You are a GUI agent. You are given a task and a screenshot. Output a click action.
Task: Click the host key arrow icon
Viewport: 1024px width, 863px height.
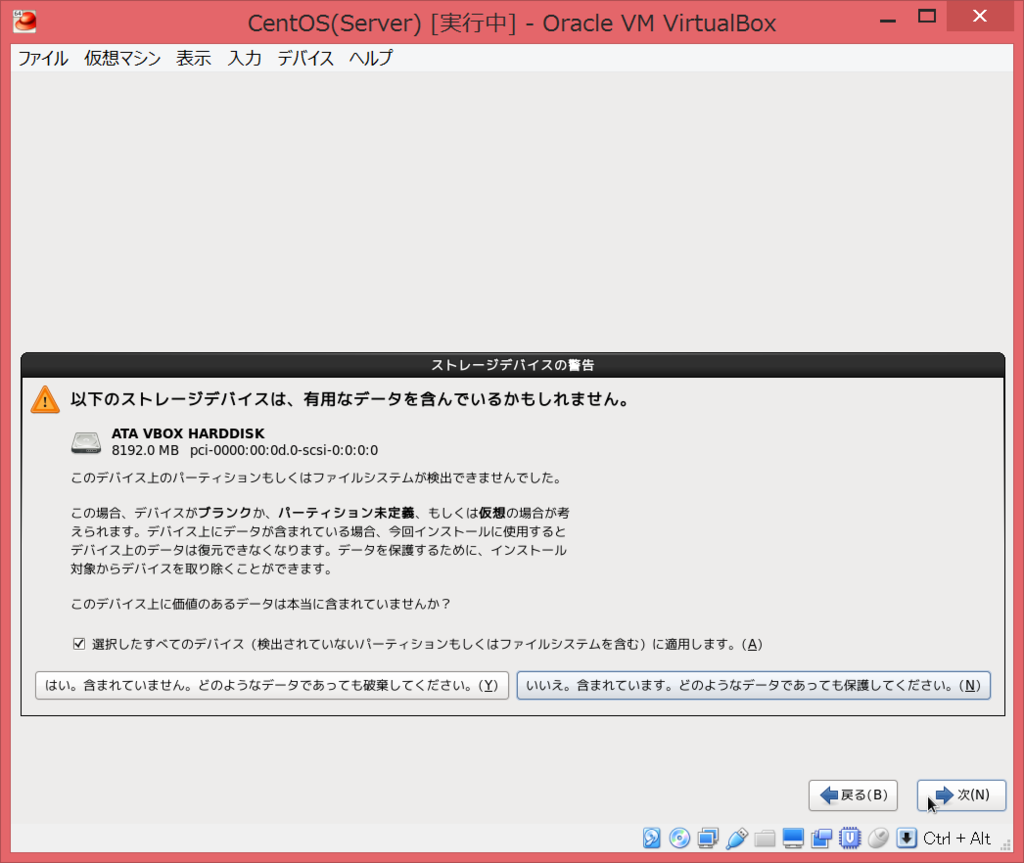tap(906, 838)
